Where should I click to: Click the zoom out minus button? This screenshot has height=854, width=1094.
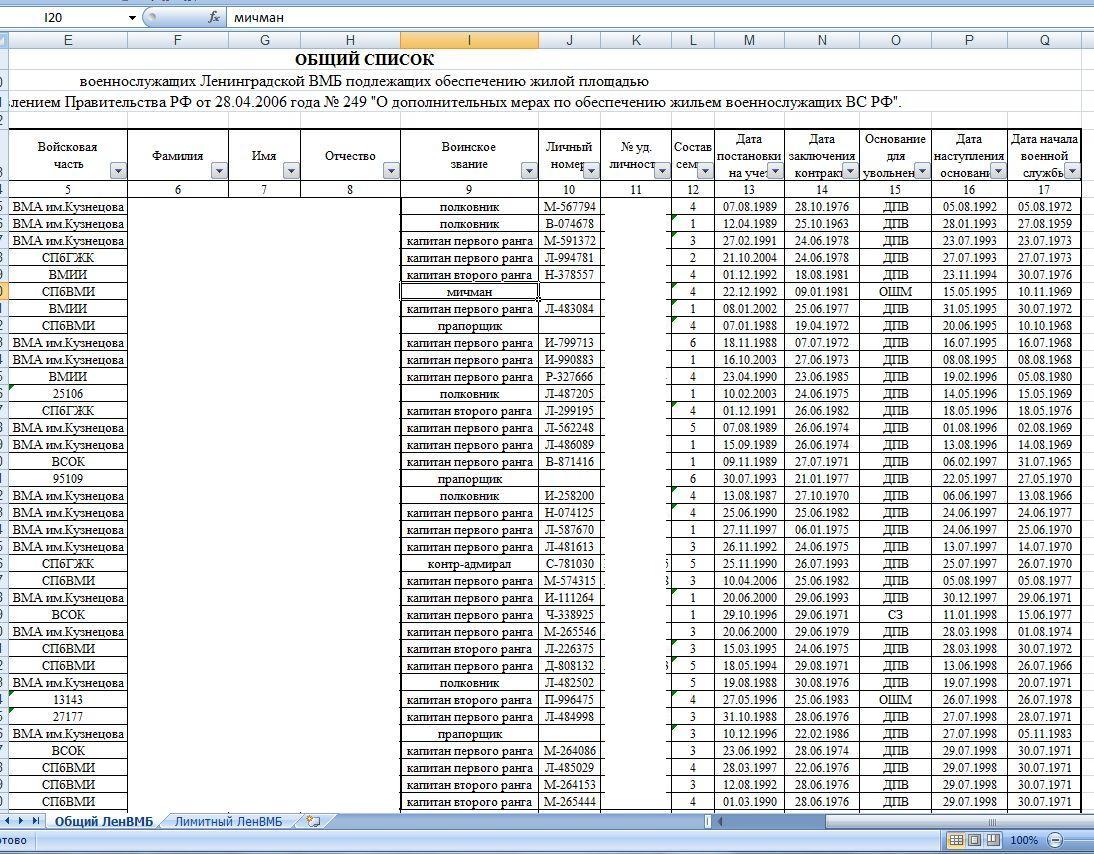[x=1055, y=840]
